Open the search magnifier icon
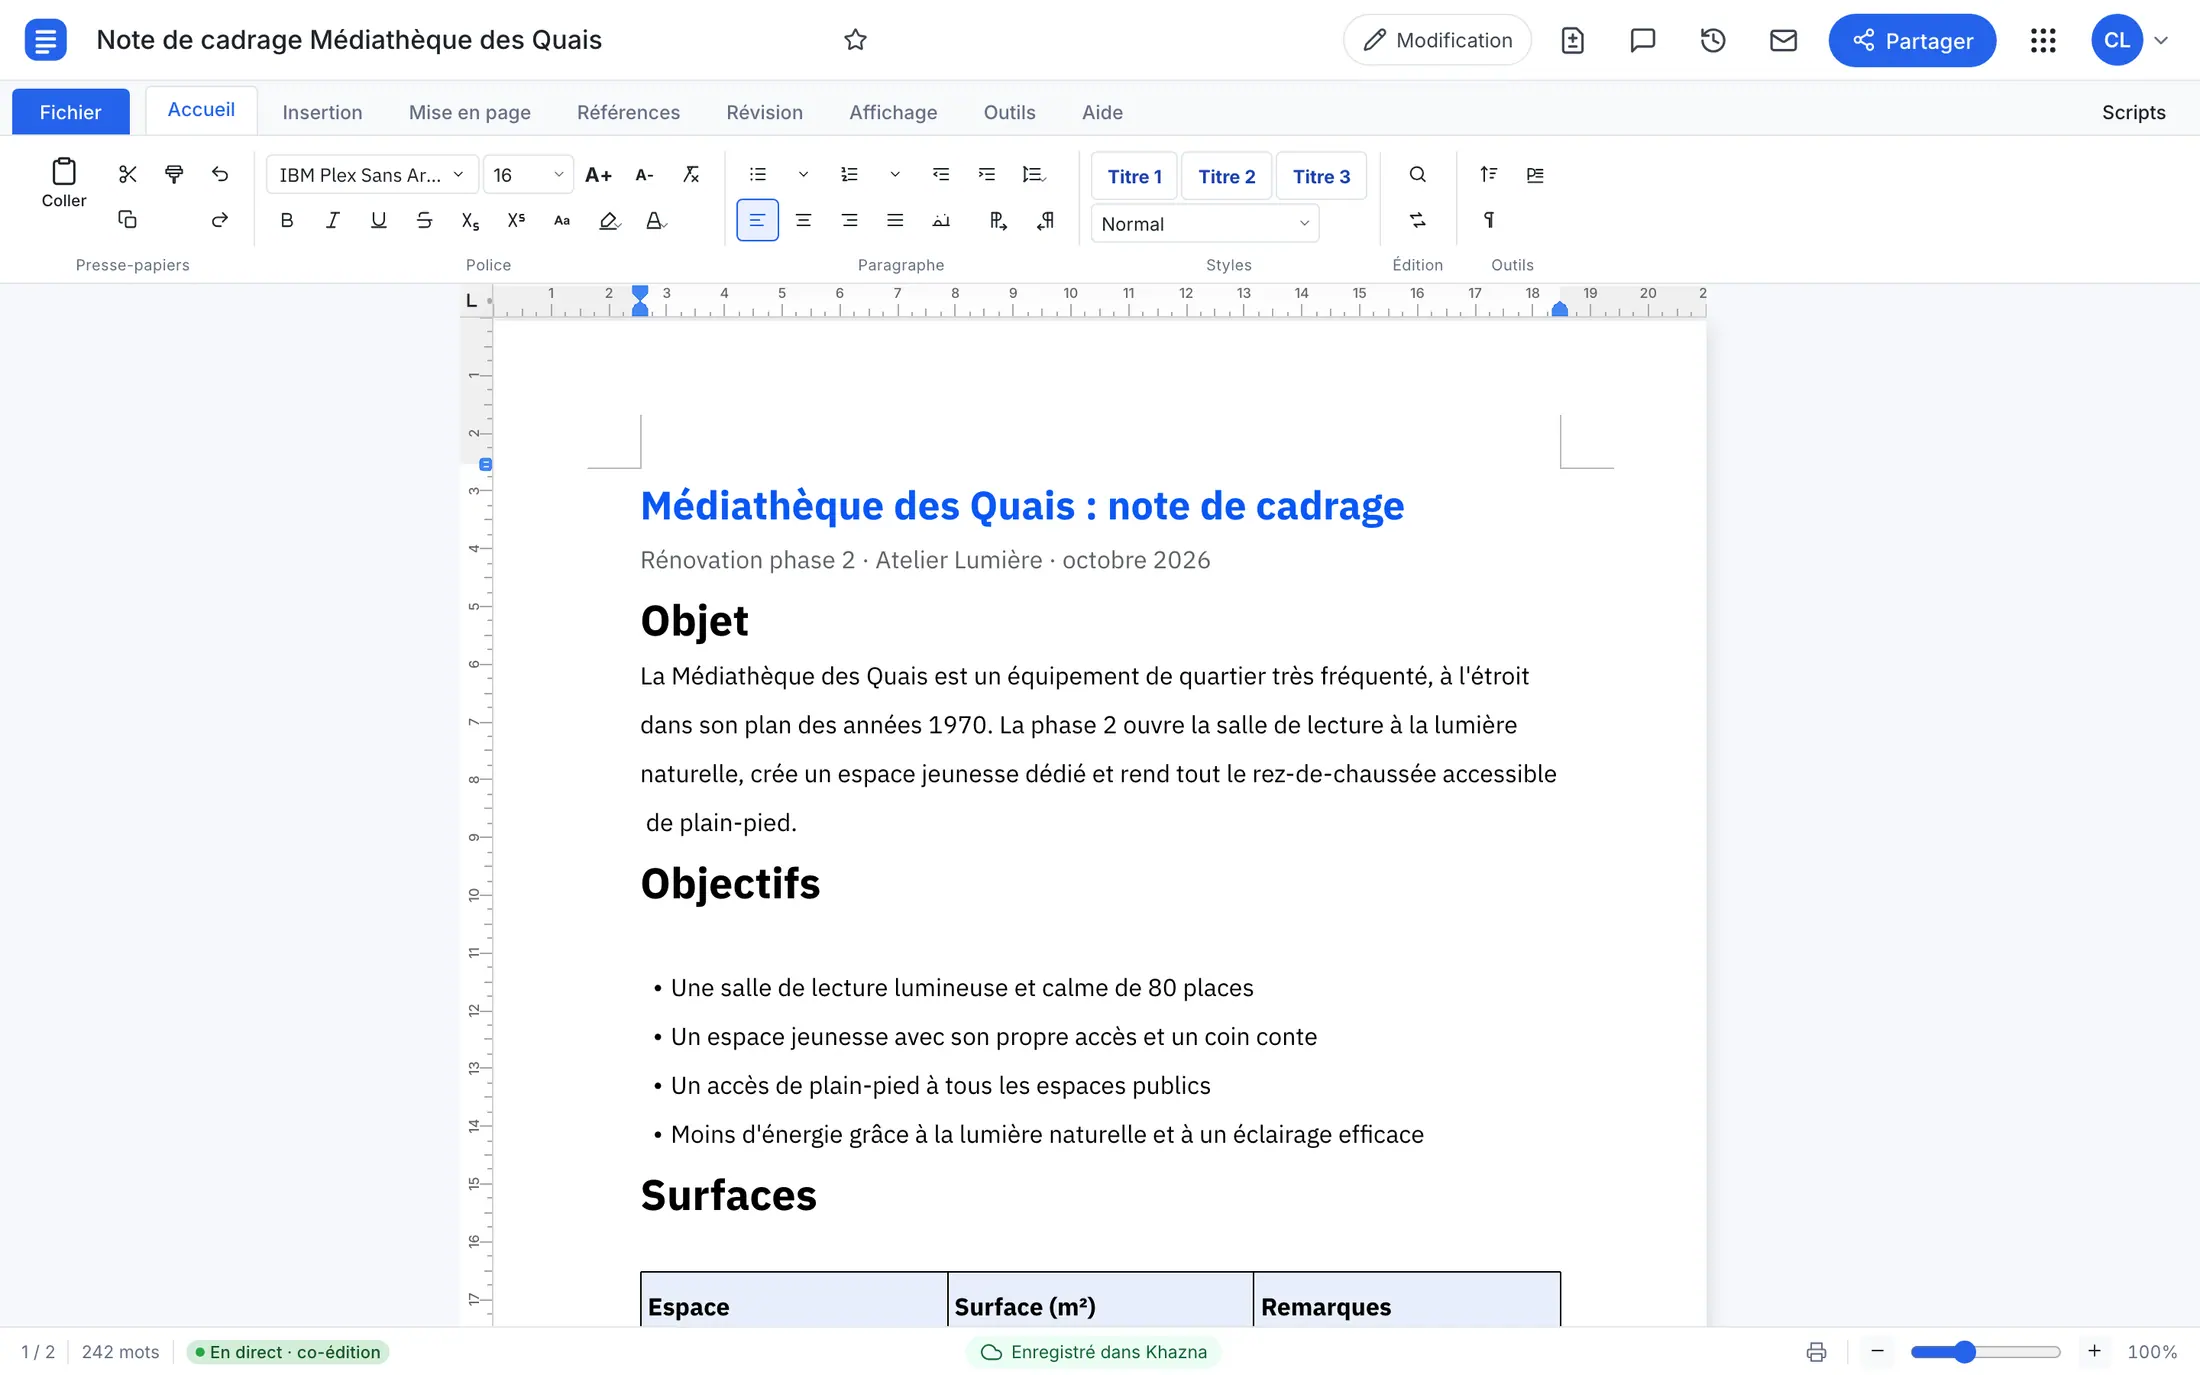The height and width of the screenshot is (1375, 2200). click(1417, 175)
